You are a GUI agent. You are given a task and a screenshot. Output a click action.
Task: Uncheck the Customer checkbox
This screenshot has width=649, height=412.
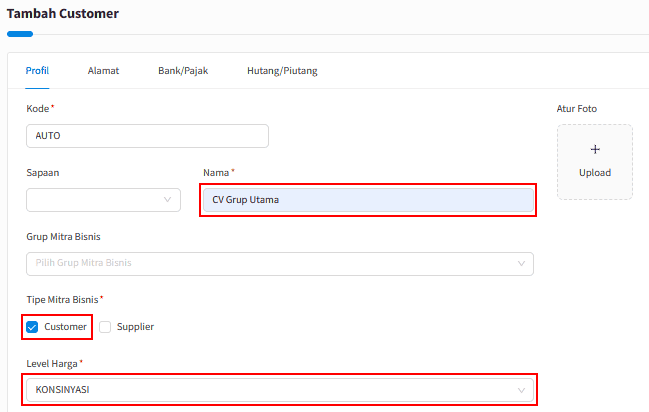point(32,327)
